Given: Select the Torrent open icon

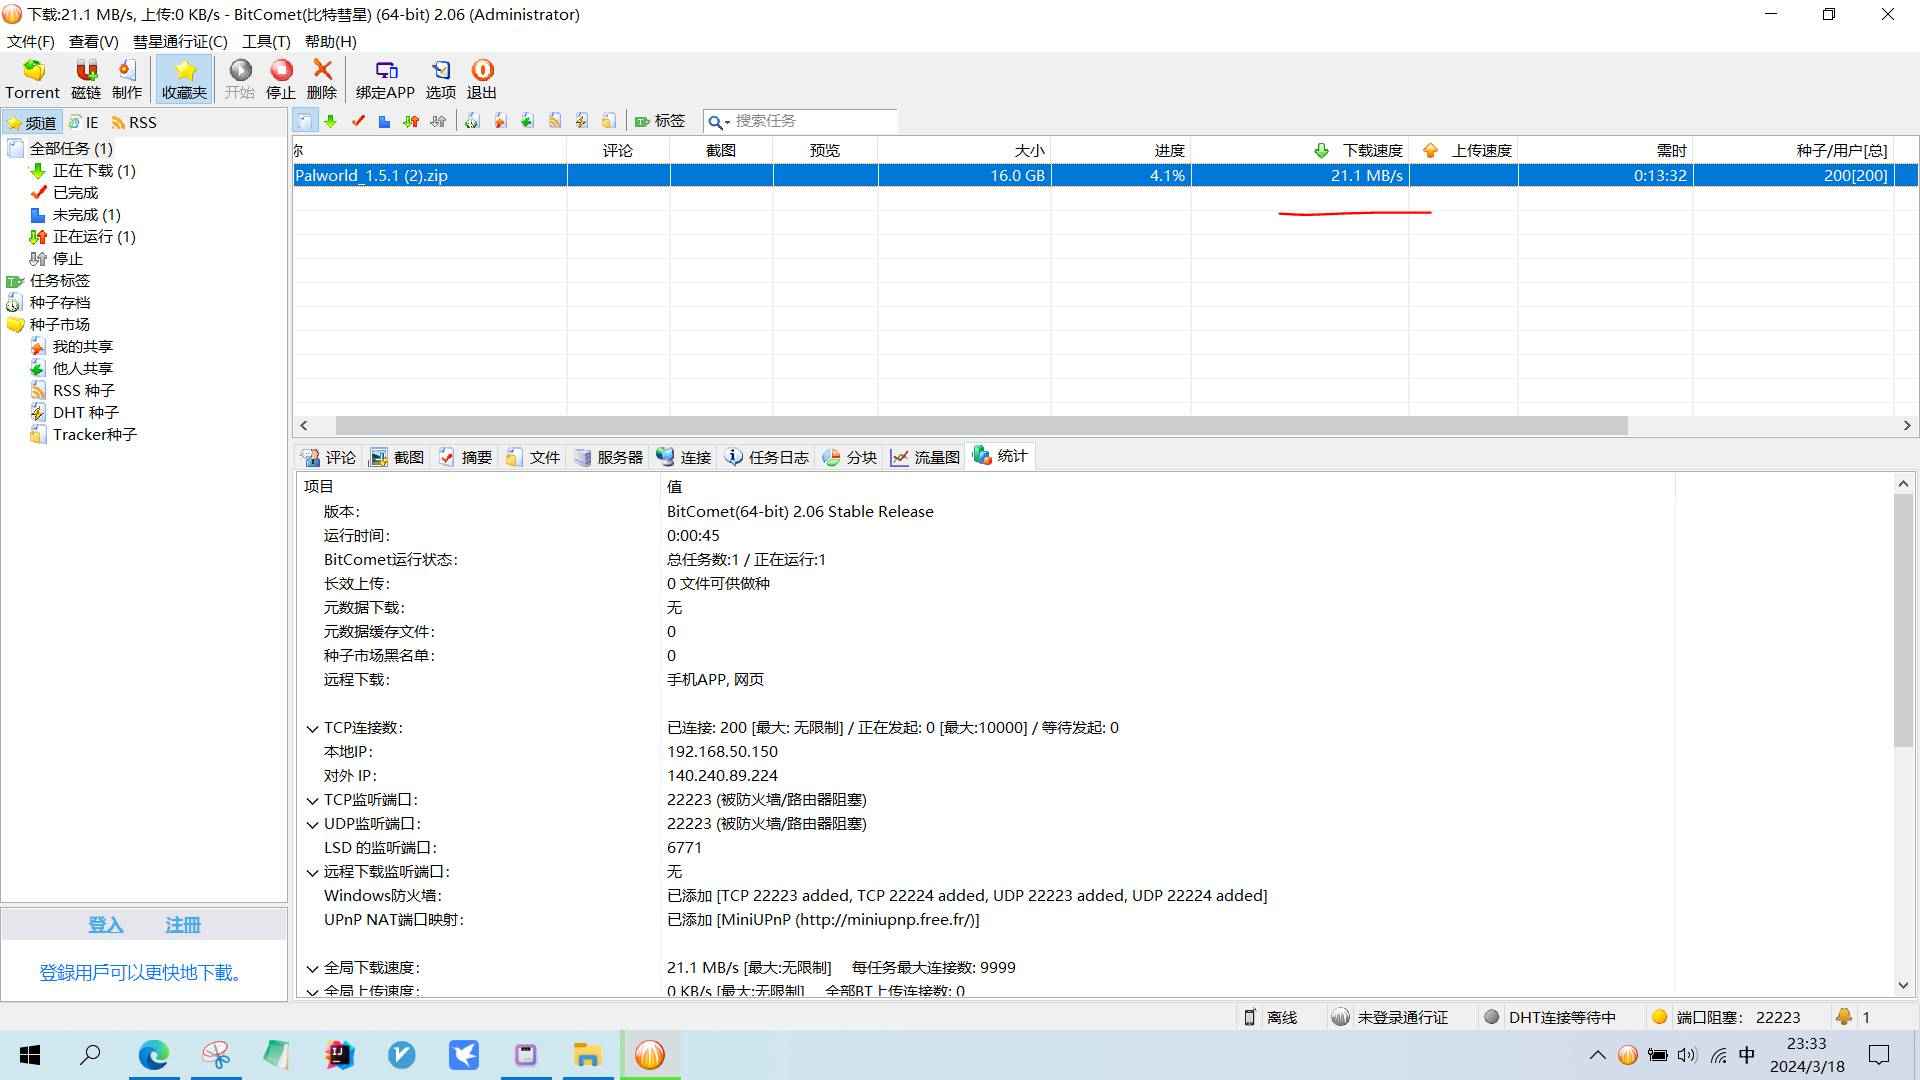Looking at the screenshot, I should [x=32, y=78].
